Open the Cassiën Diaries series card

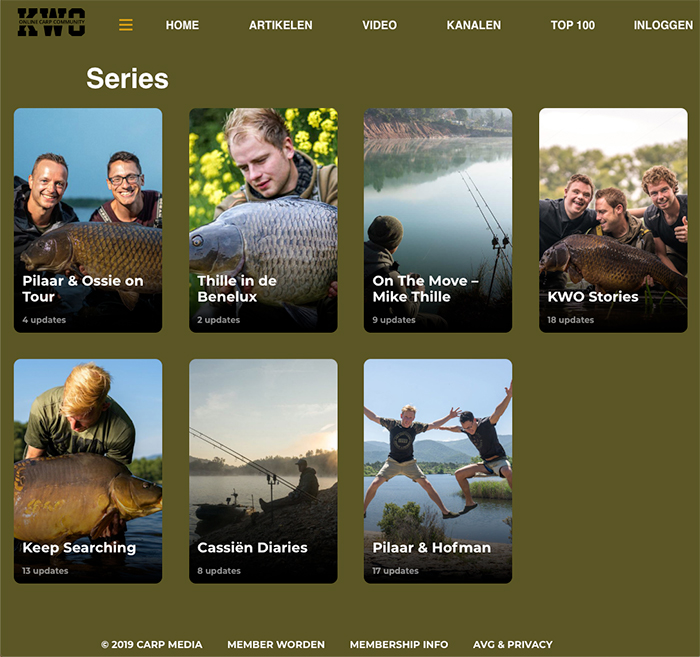click(263, 471)
